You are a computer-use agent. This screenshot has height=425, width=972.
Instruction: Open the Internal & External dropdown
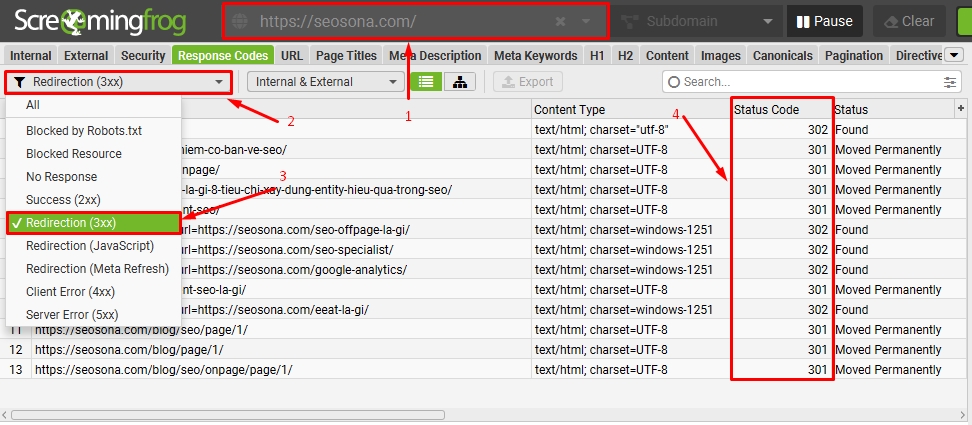coord(325,82)
